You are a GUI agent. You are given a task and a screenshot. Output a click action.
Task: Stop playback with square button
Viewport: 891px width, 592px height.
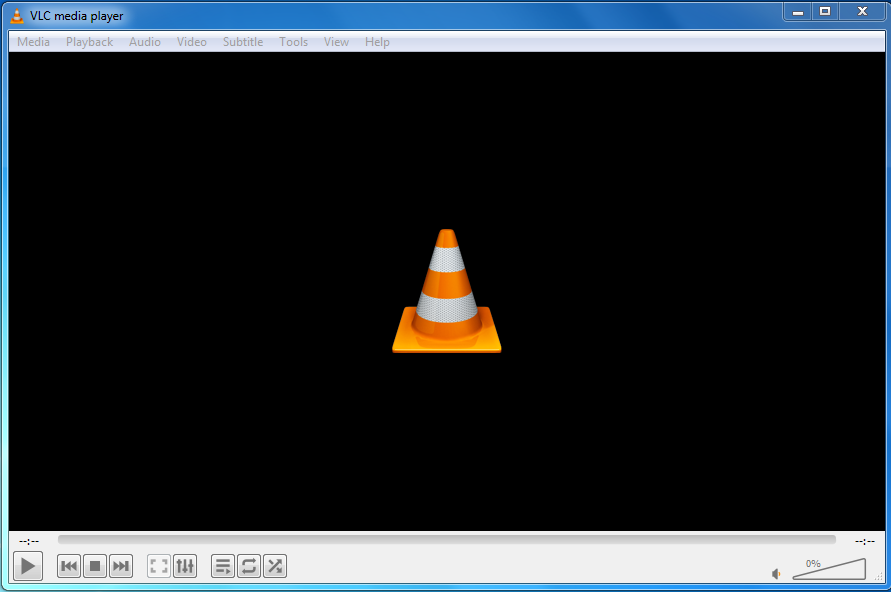(x=95, y=567)
